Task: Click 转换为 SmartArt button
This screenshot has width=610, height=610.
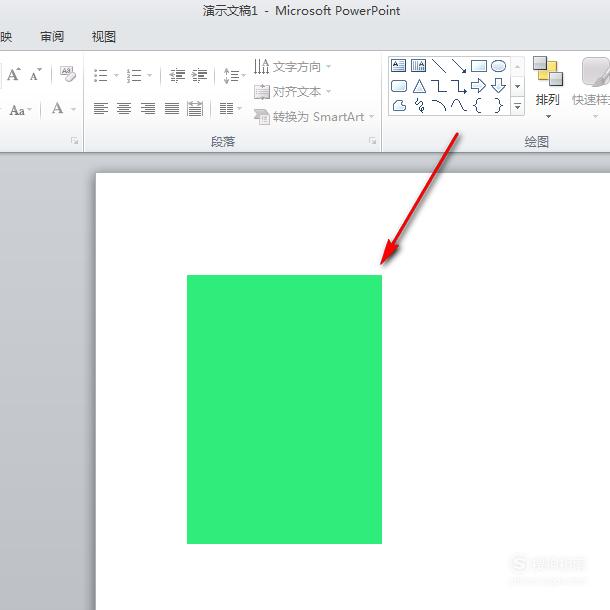Action: point(314,117)
